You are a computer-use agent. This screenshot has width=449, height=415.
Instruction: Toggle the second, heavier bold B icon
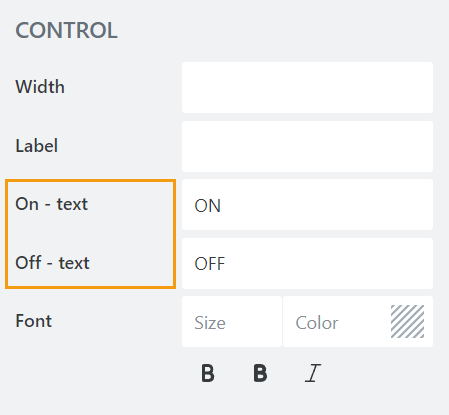[260, 373]
